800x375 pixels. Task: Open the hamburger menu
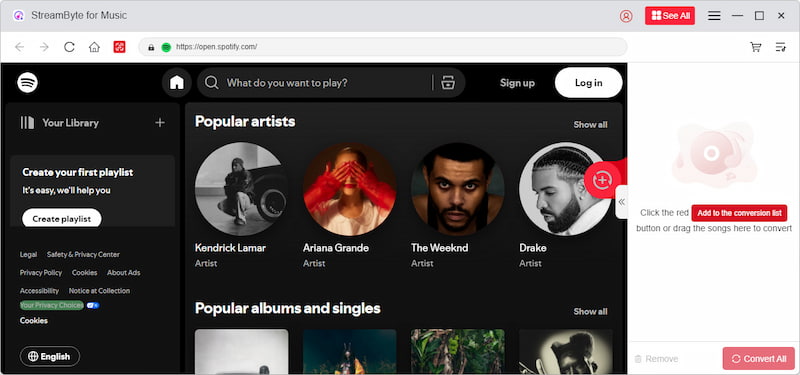714,16
